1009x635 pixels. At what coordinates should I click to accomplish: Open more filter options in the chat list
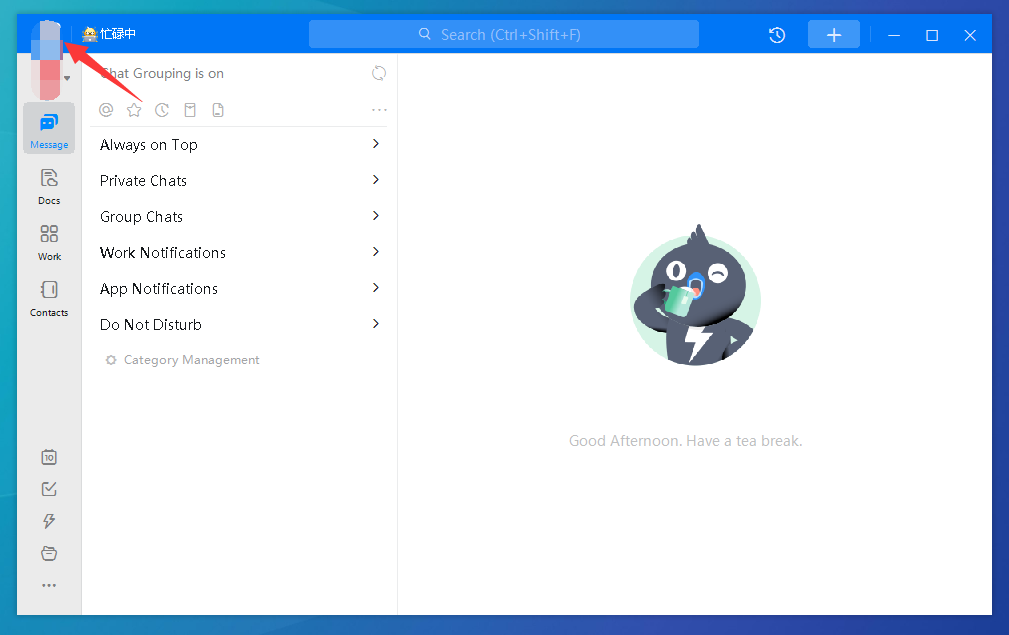click(x=380, y=110)
